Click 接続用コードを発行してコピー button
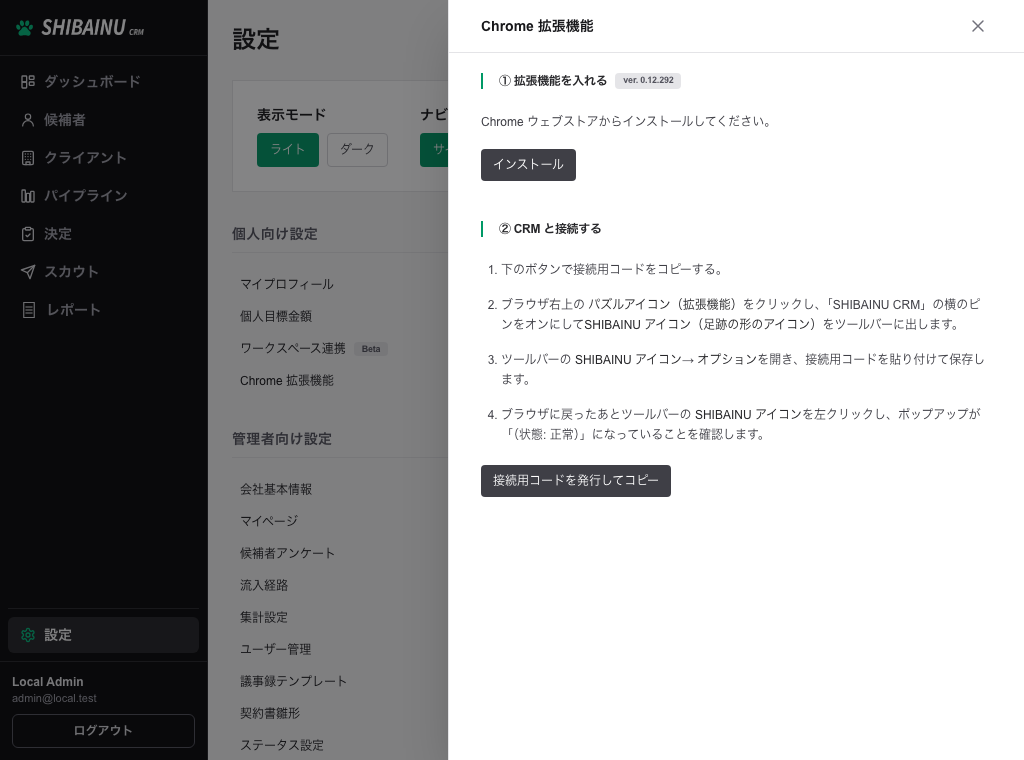The image size is (1024, 760). [575, 481]
